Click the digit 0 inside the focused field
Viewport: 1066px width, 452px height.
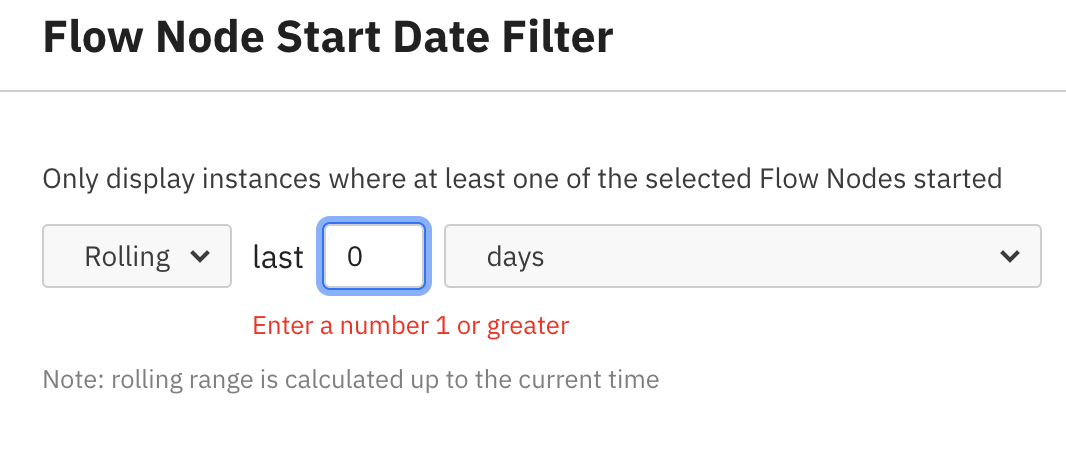(x=354, y=257)
